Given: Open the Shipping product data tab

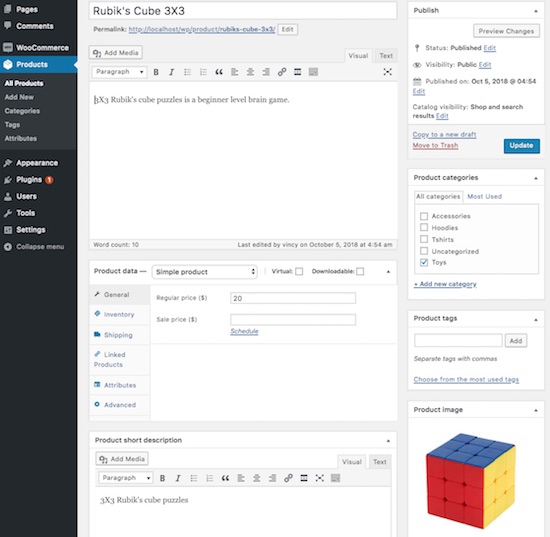Looking at the screenshot, I should point(120,335).
